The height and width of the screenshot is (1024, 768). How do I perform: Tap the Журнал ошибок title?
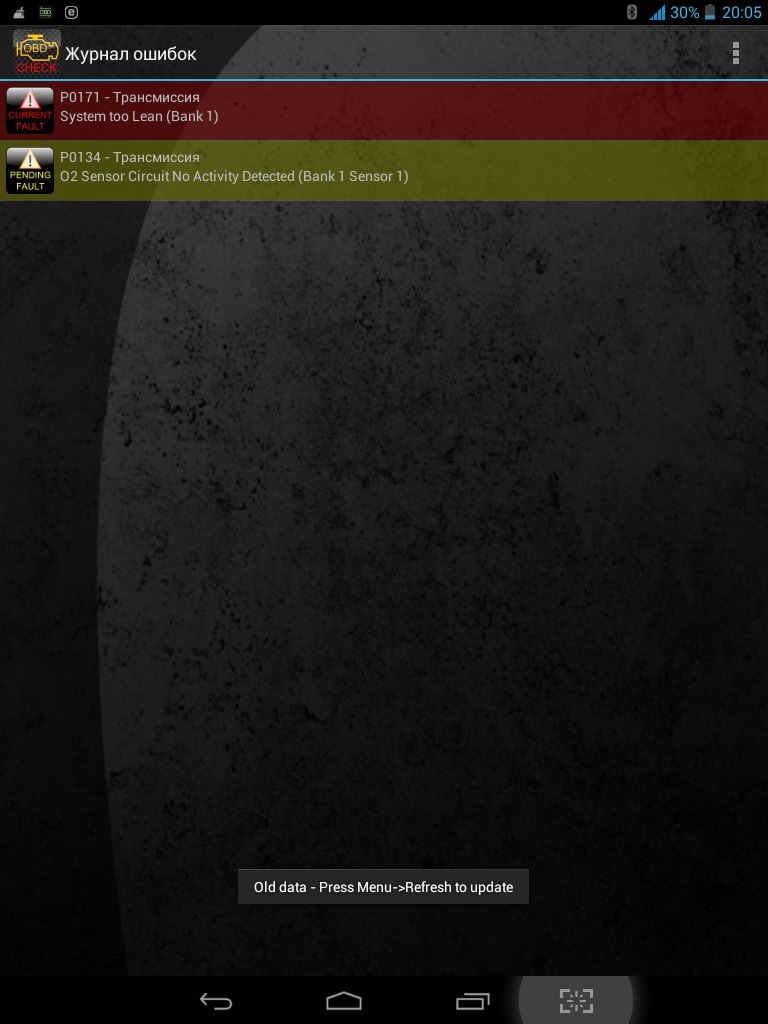pyautogui.click(x=131, y=54)
